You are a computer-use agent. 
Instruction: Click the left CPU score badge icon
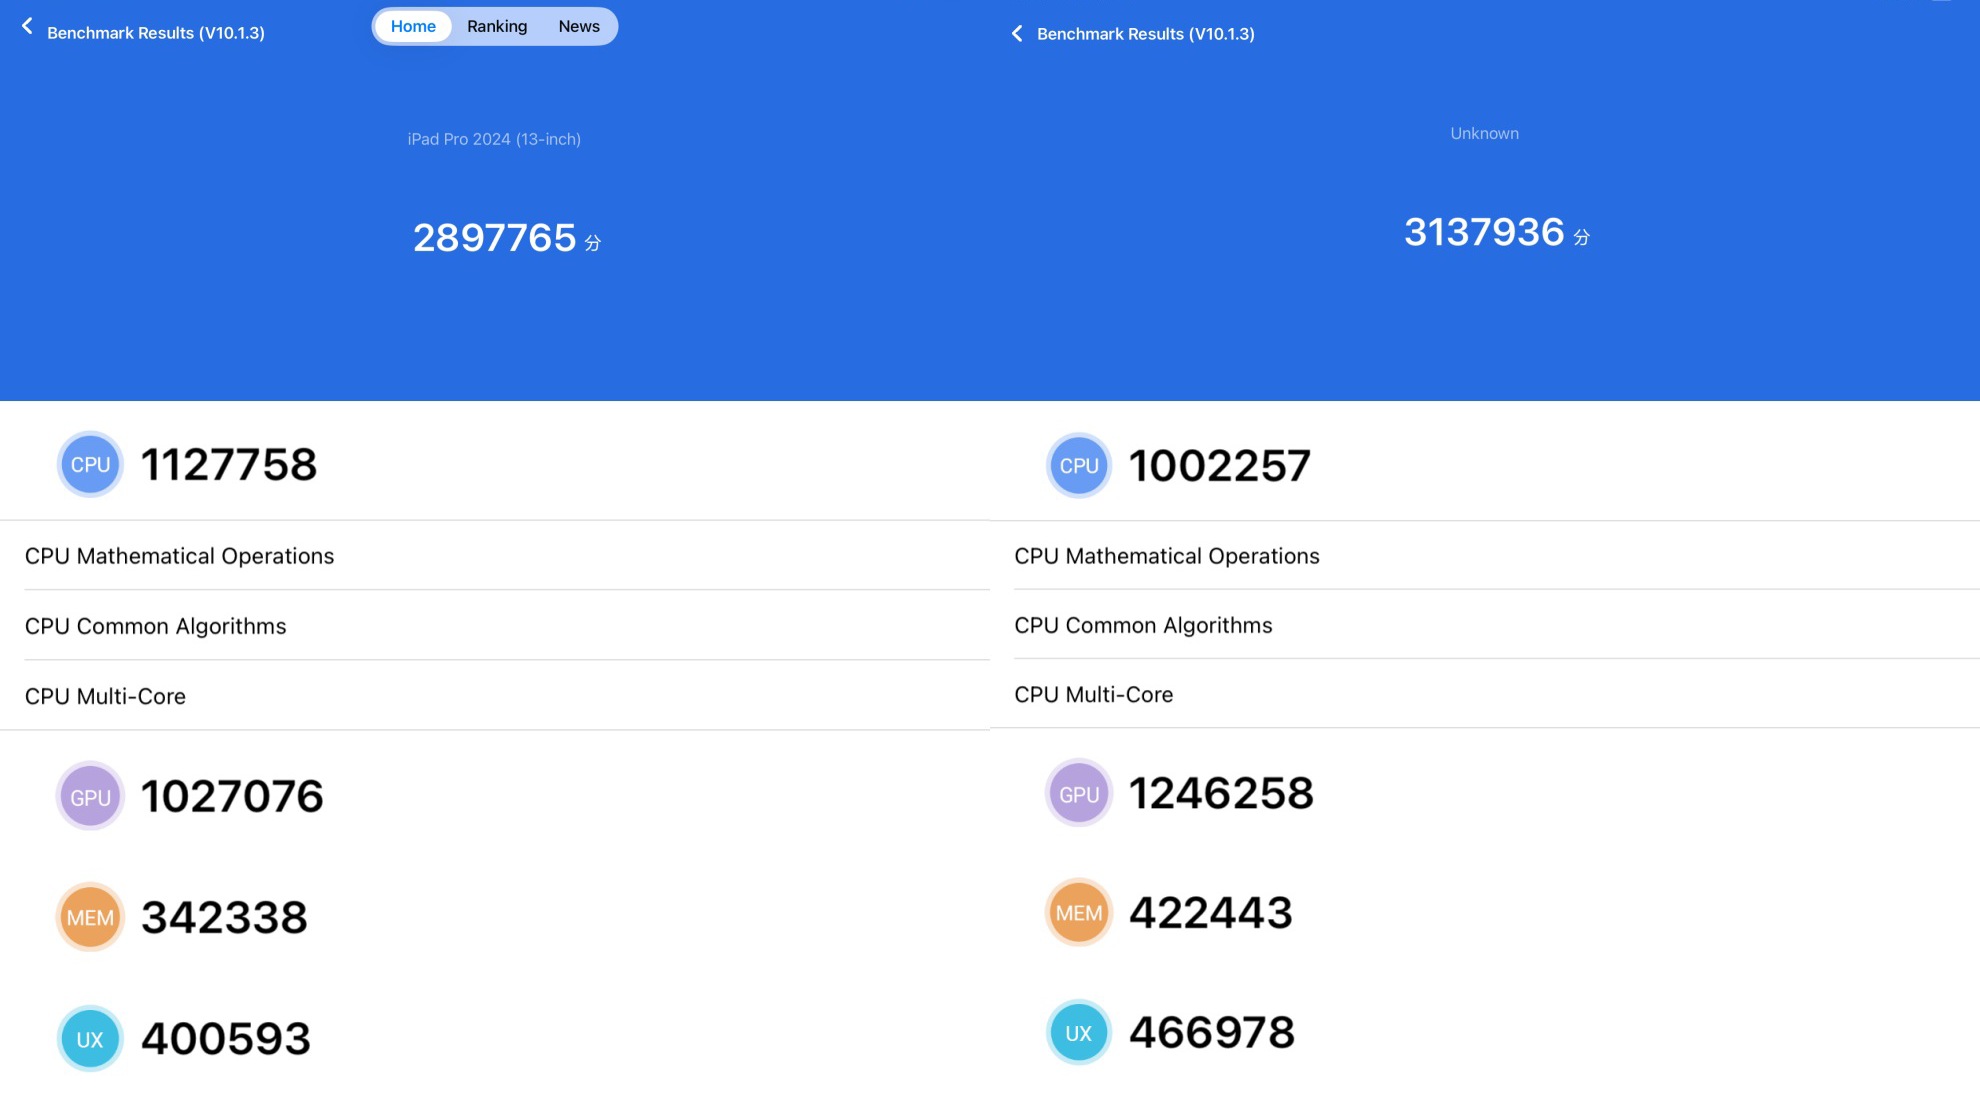coord(90,465)
